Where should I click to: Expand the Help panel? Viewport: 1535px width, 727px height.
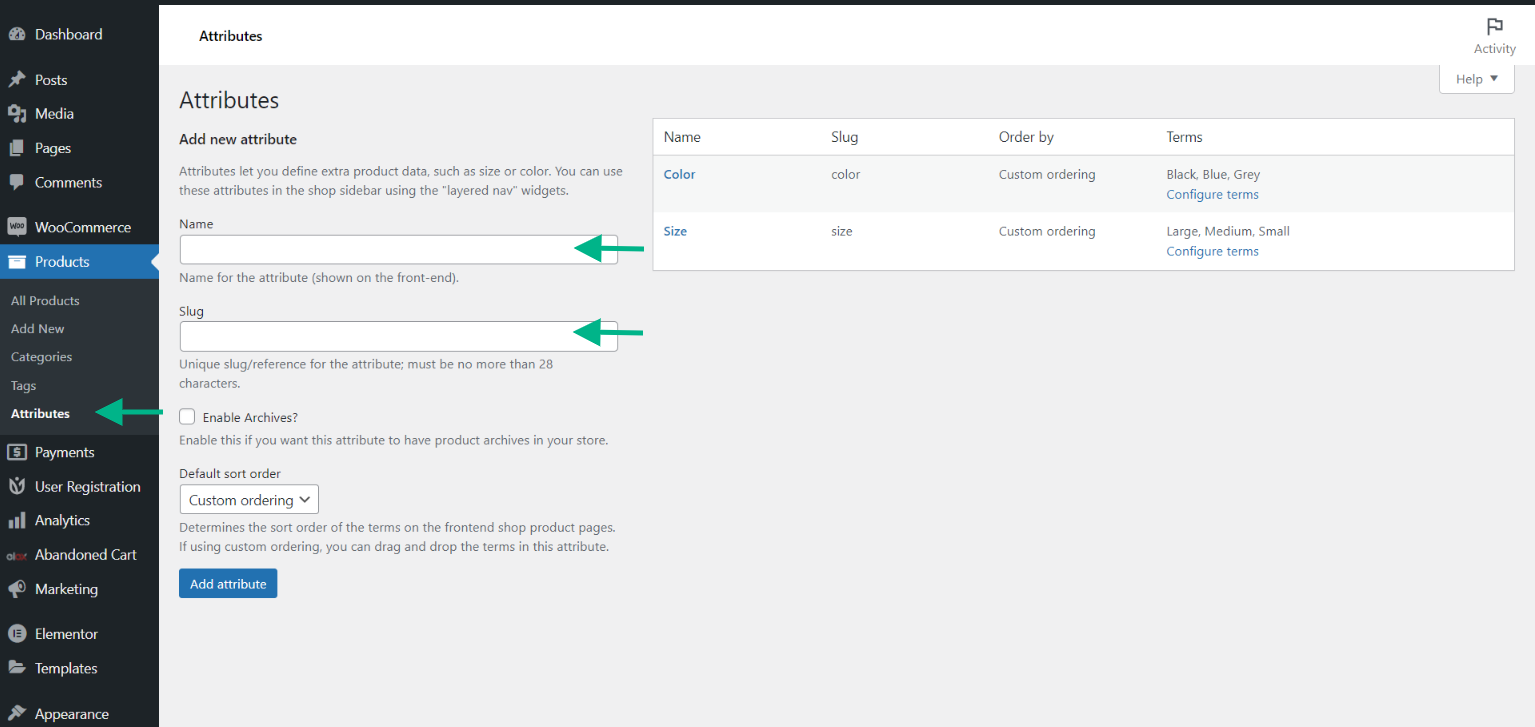click(1476, 78)
